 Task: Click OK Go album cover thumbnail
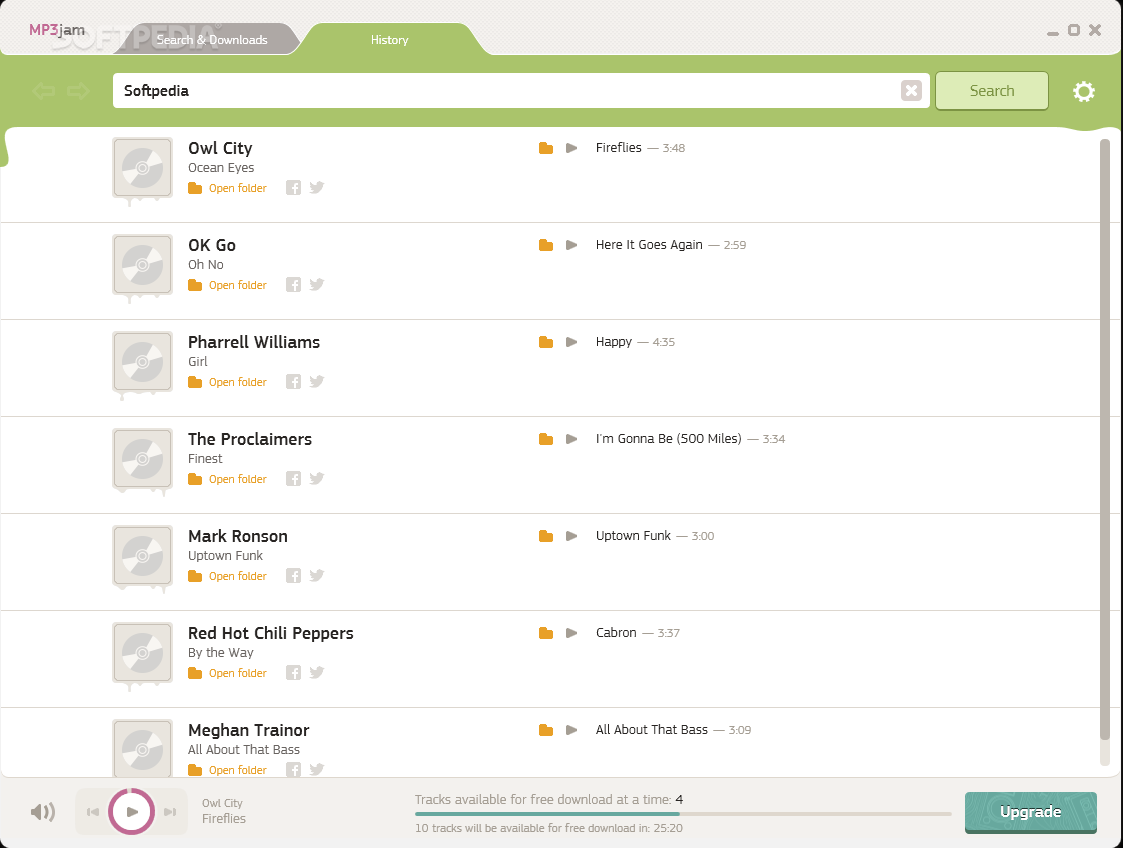pos(143,265)
